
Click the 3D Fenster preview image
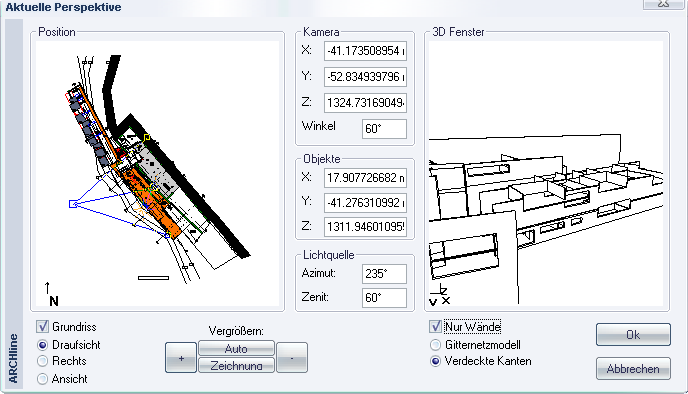click(546, 173)
